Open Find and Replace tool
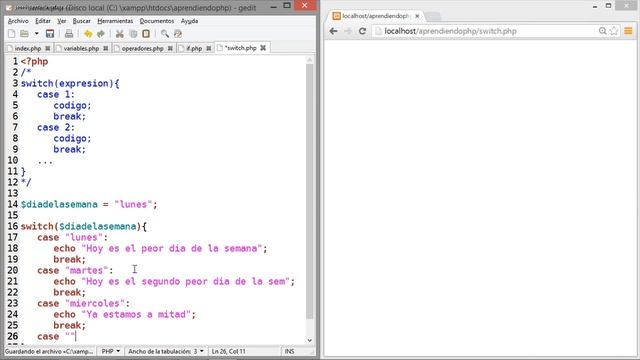The height and width of the screenshot is (360, 640). [x=178, y=34]
